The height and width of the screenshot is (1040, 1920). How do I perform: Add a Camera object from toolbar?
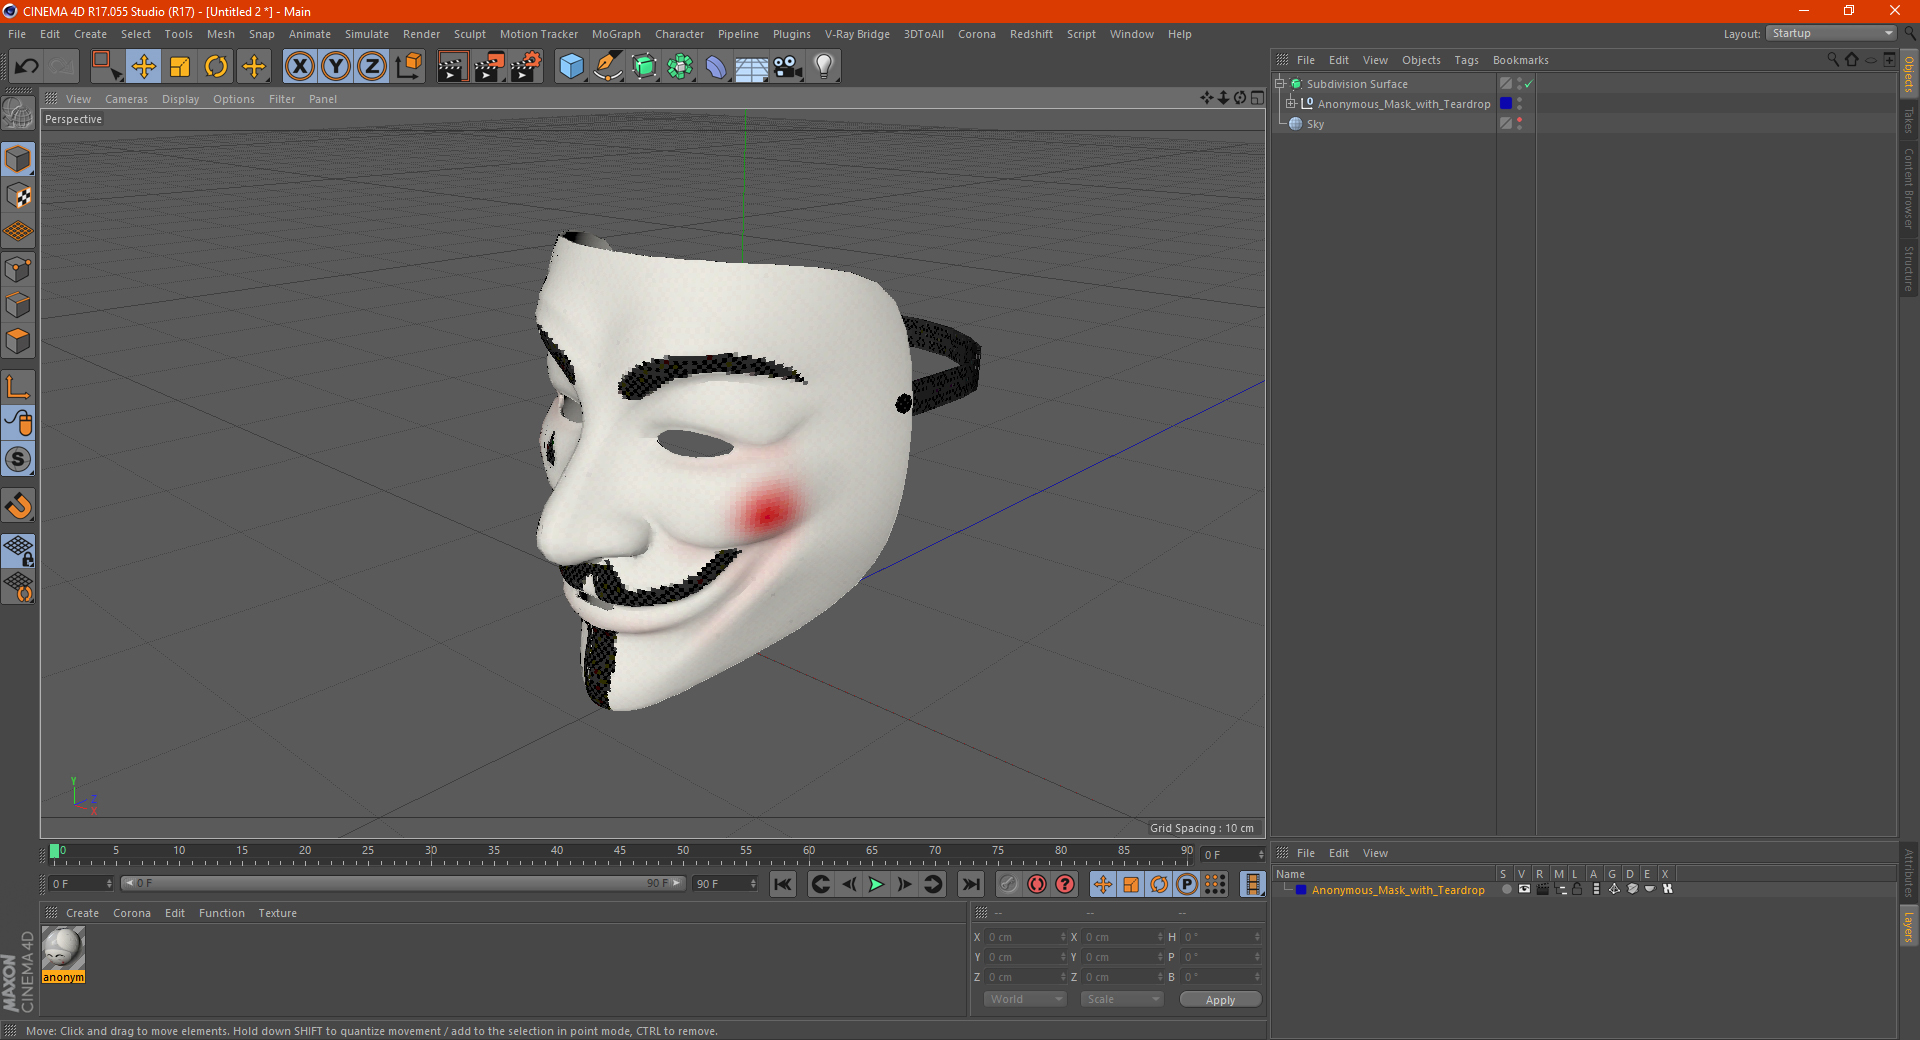click(788, 67)
